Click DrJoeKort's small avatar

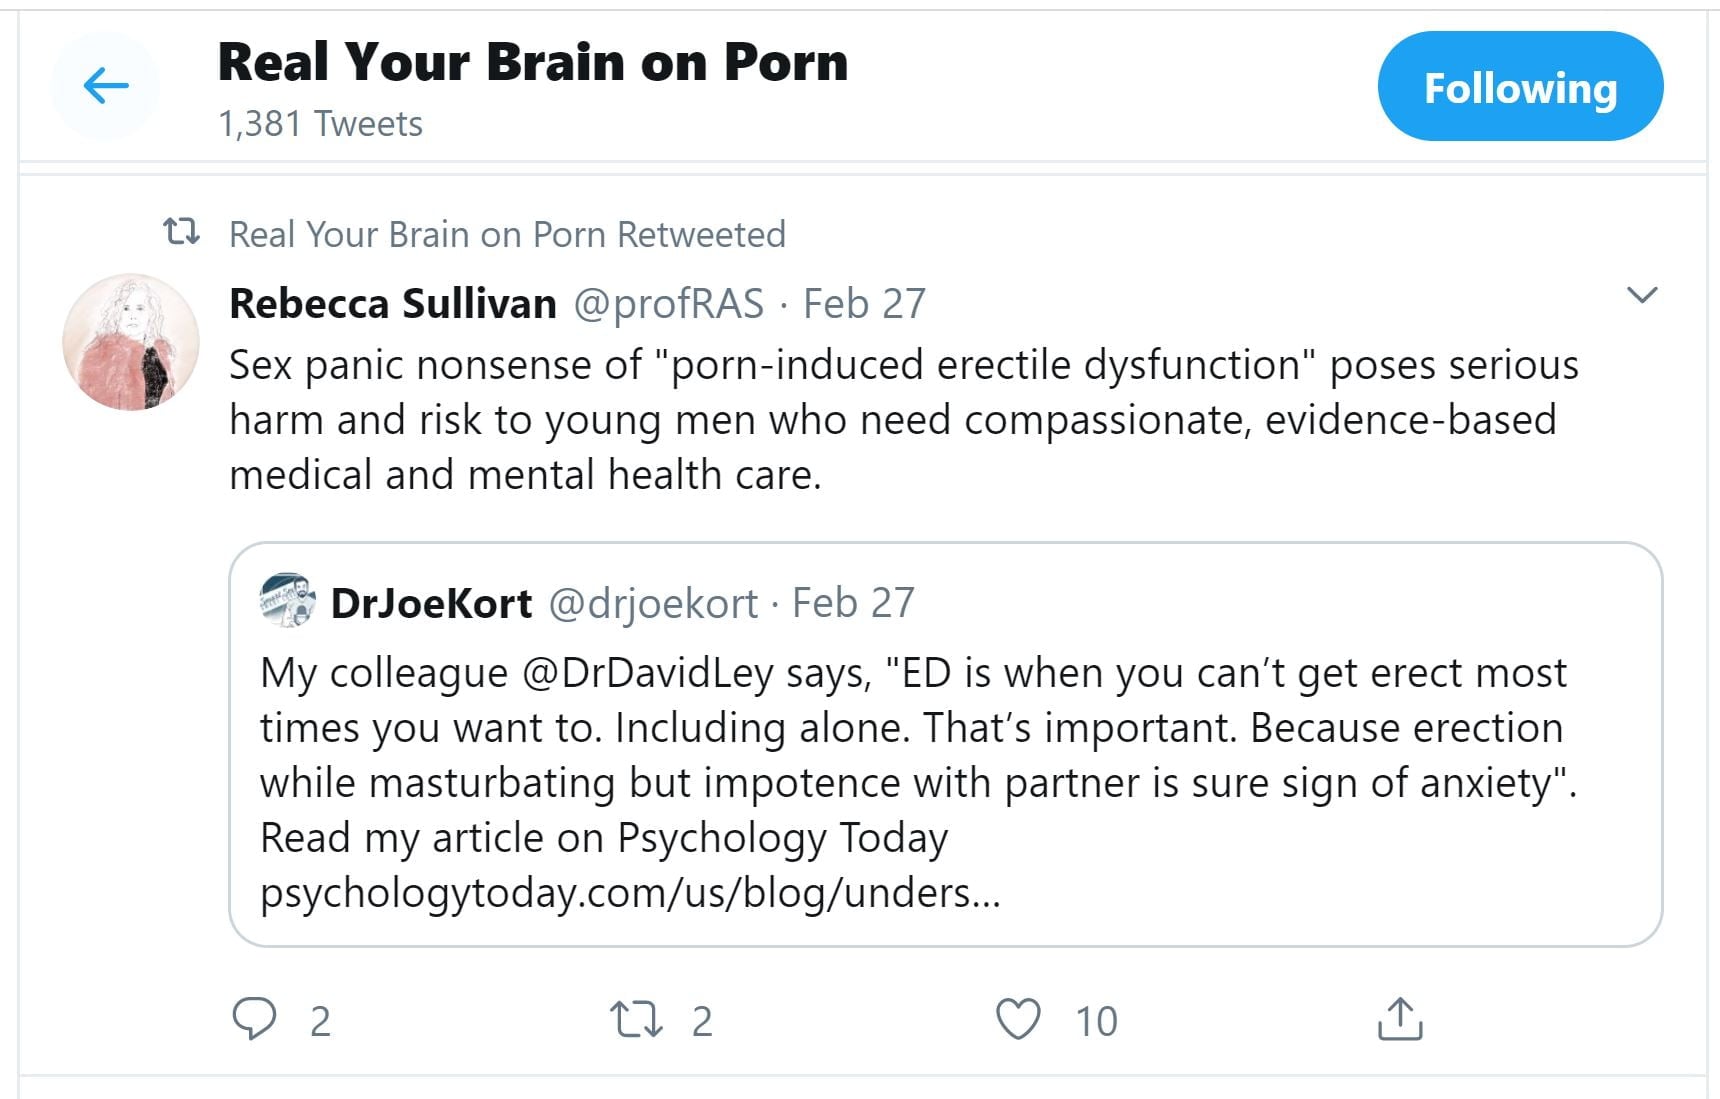(288, 600)
